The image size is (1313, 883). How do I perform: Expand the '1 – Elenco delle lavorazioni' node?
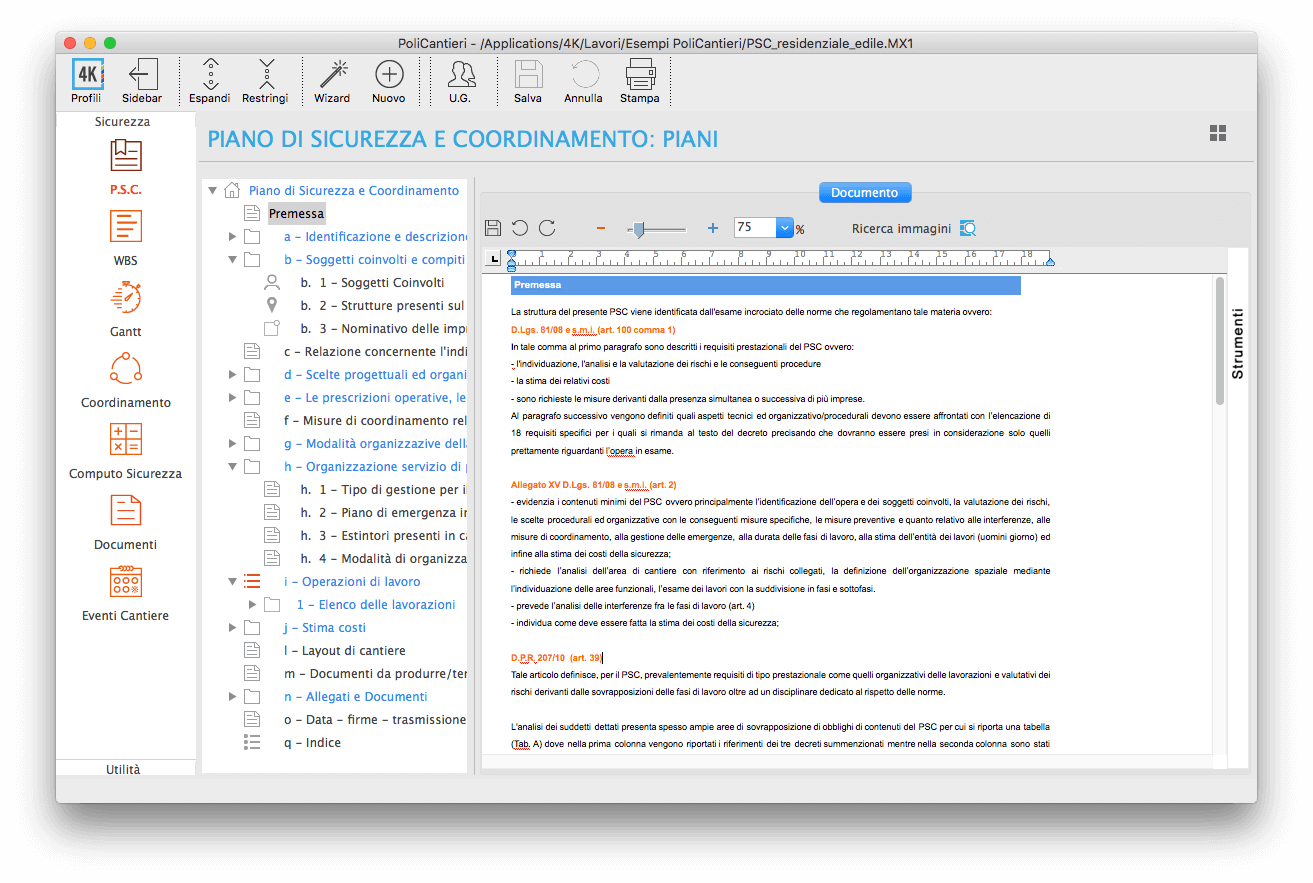tap(252, 605)
